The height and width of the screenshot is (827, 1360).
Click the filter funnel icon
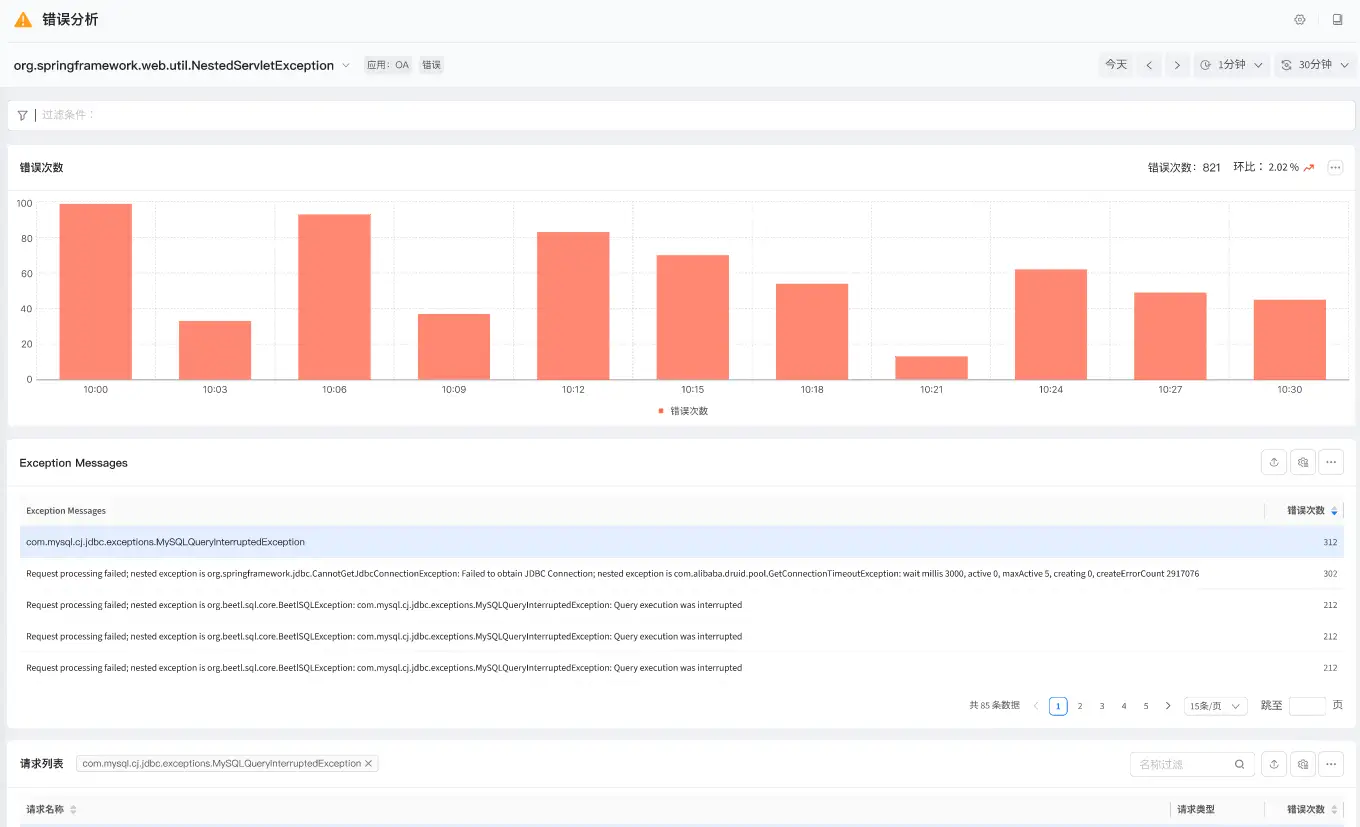coord(23,115)
